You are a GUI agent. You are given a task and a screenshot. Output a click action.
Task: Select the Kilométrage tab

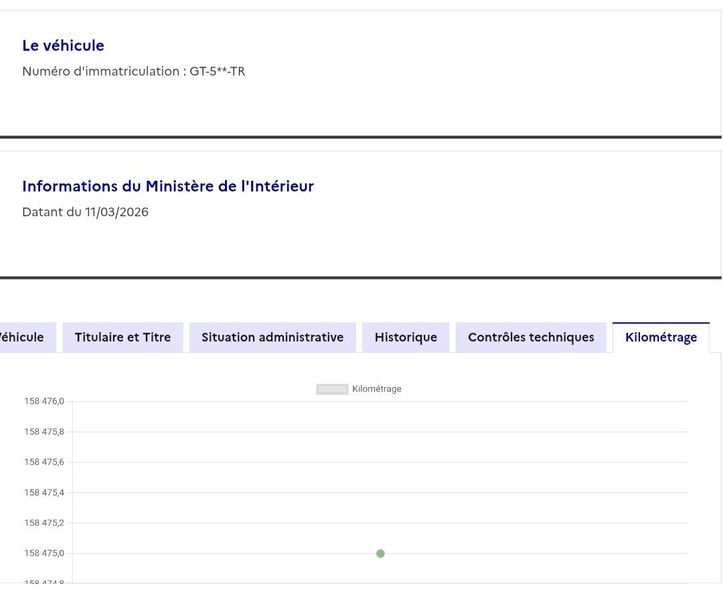(661, 337)
